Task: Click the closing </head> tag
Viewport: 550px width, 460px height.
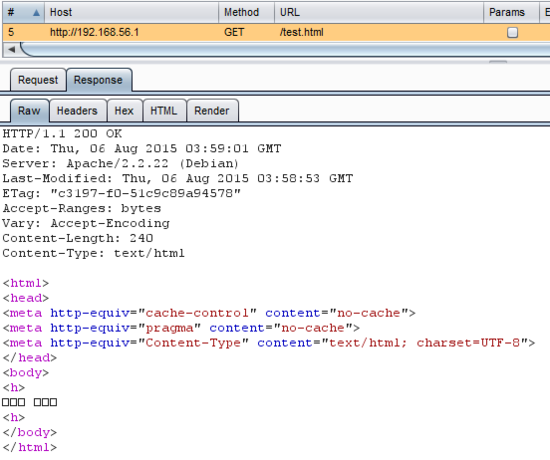Action: pyautogui.click(x=30, y=358)
